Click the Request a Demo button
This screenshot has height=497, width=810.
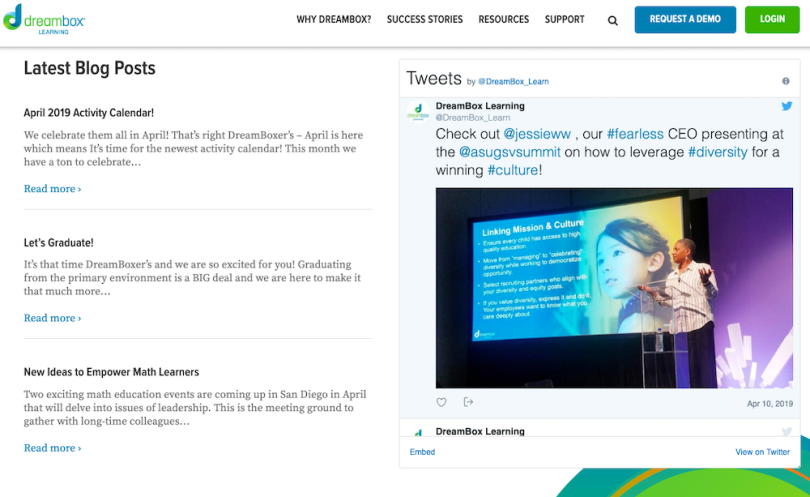click(x=684, y=19)
